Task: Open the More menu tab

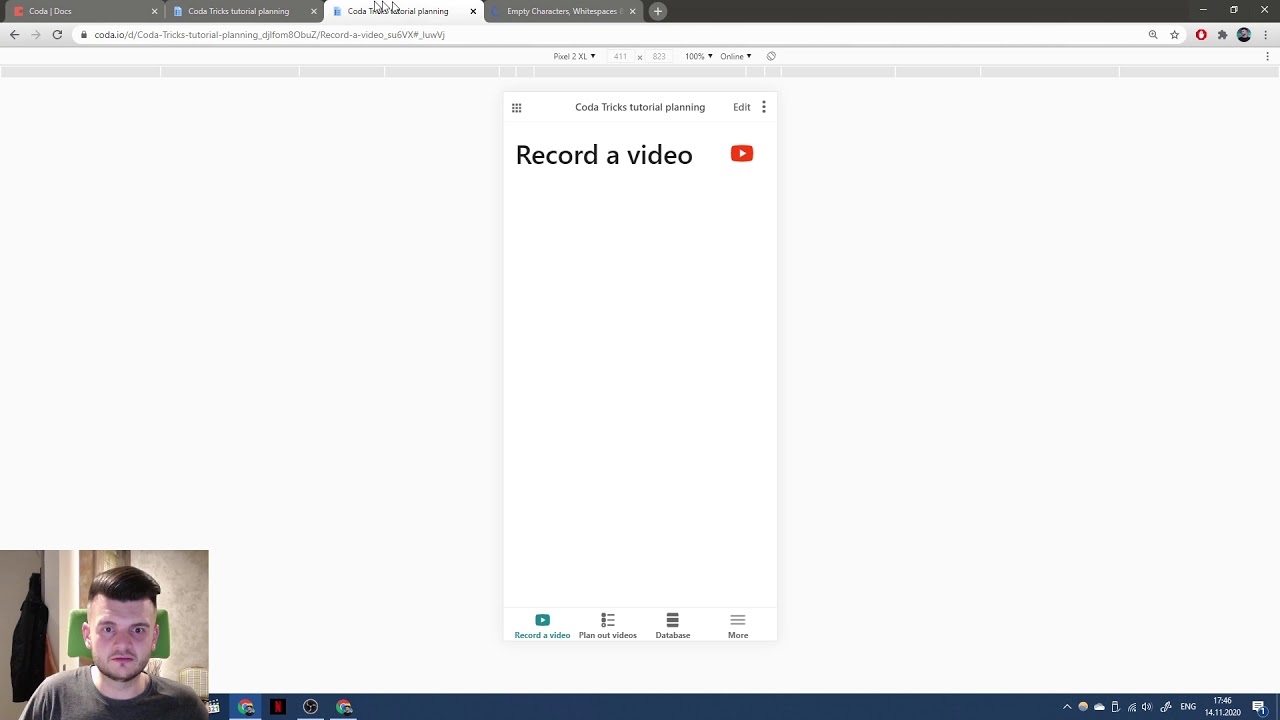Action: point(738,626)
